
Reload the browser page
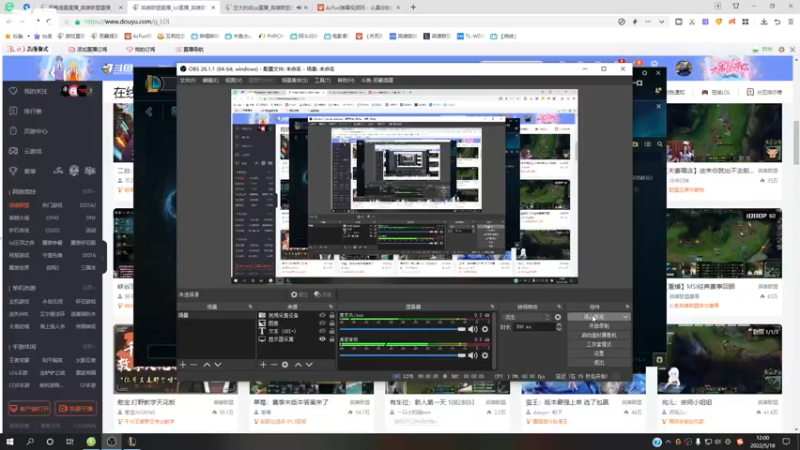(49, 21)
